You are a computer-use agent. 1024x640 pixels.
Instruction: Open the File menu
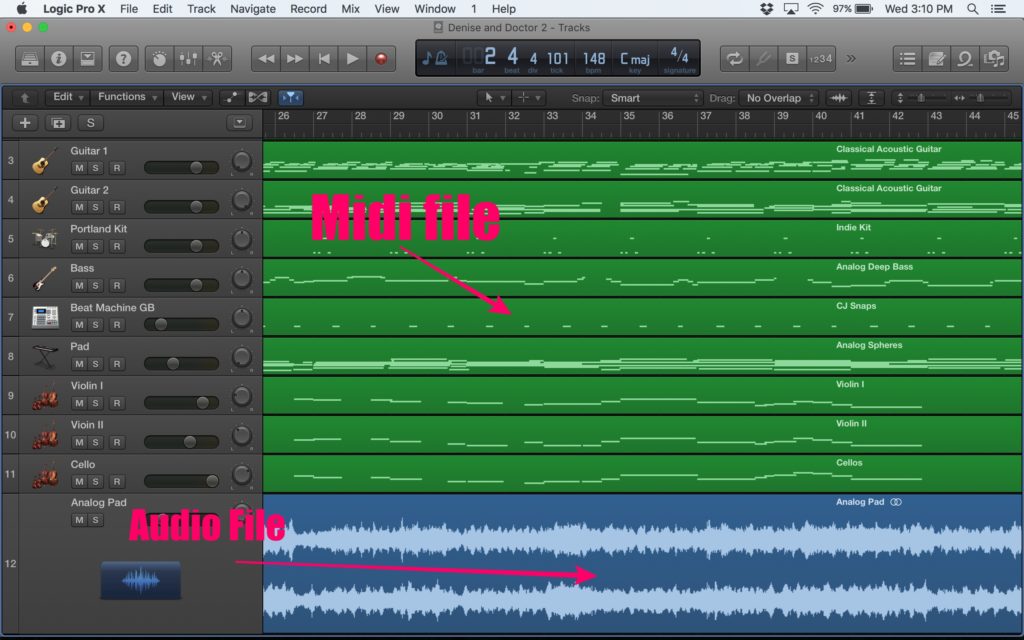[129, 9]
